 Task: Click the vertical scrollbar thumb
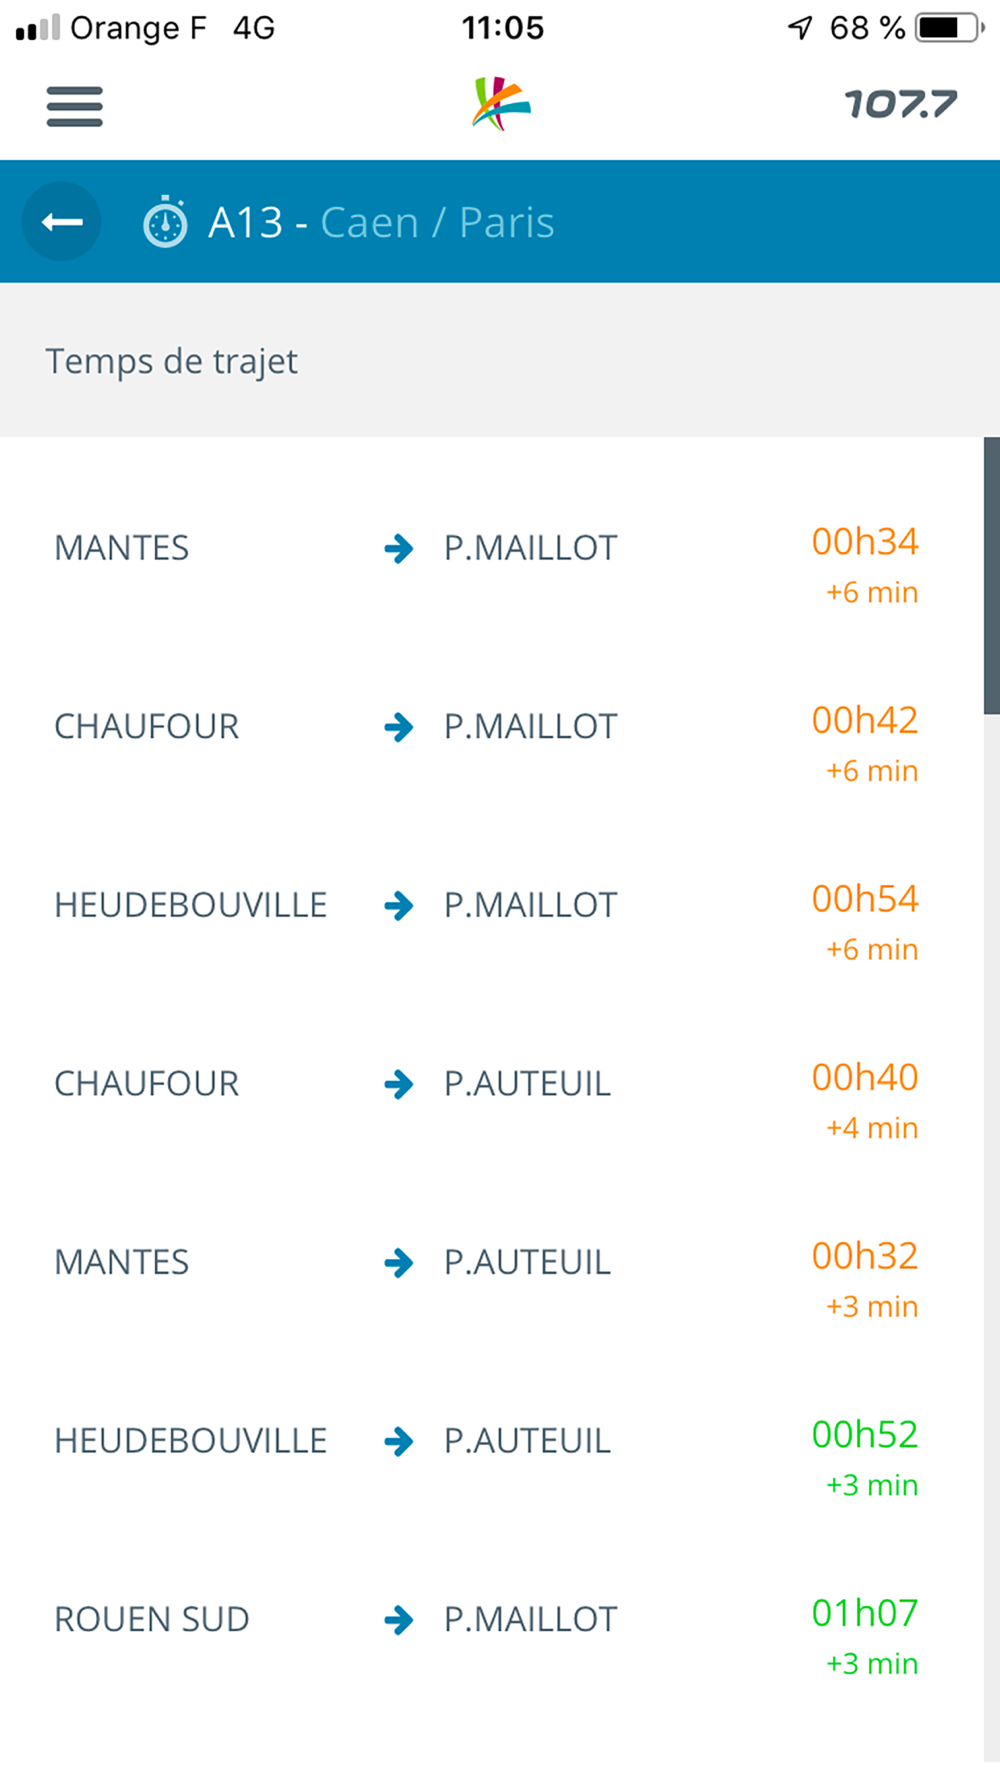click(x=991, y=575)
